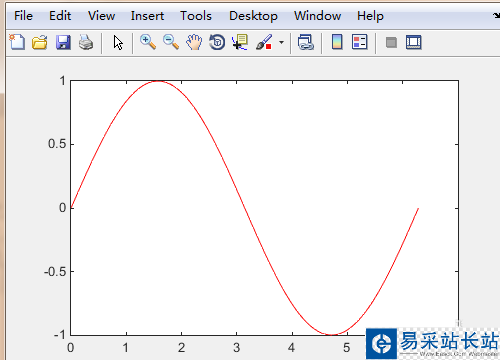Expand the Brush color dropdown arrow

coord(282,42)
